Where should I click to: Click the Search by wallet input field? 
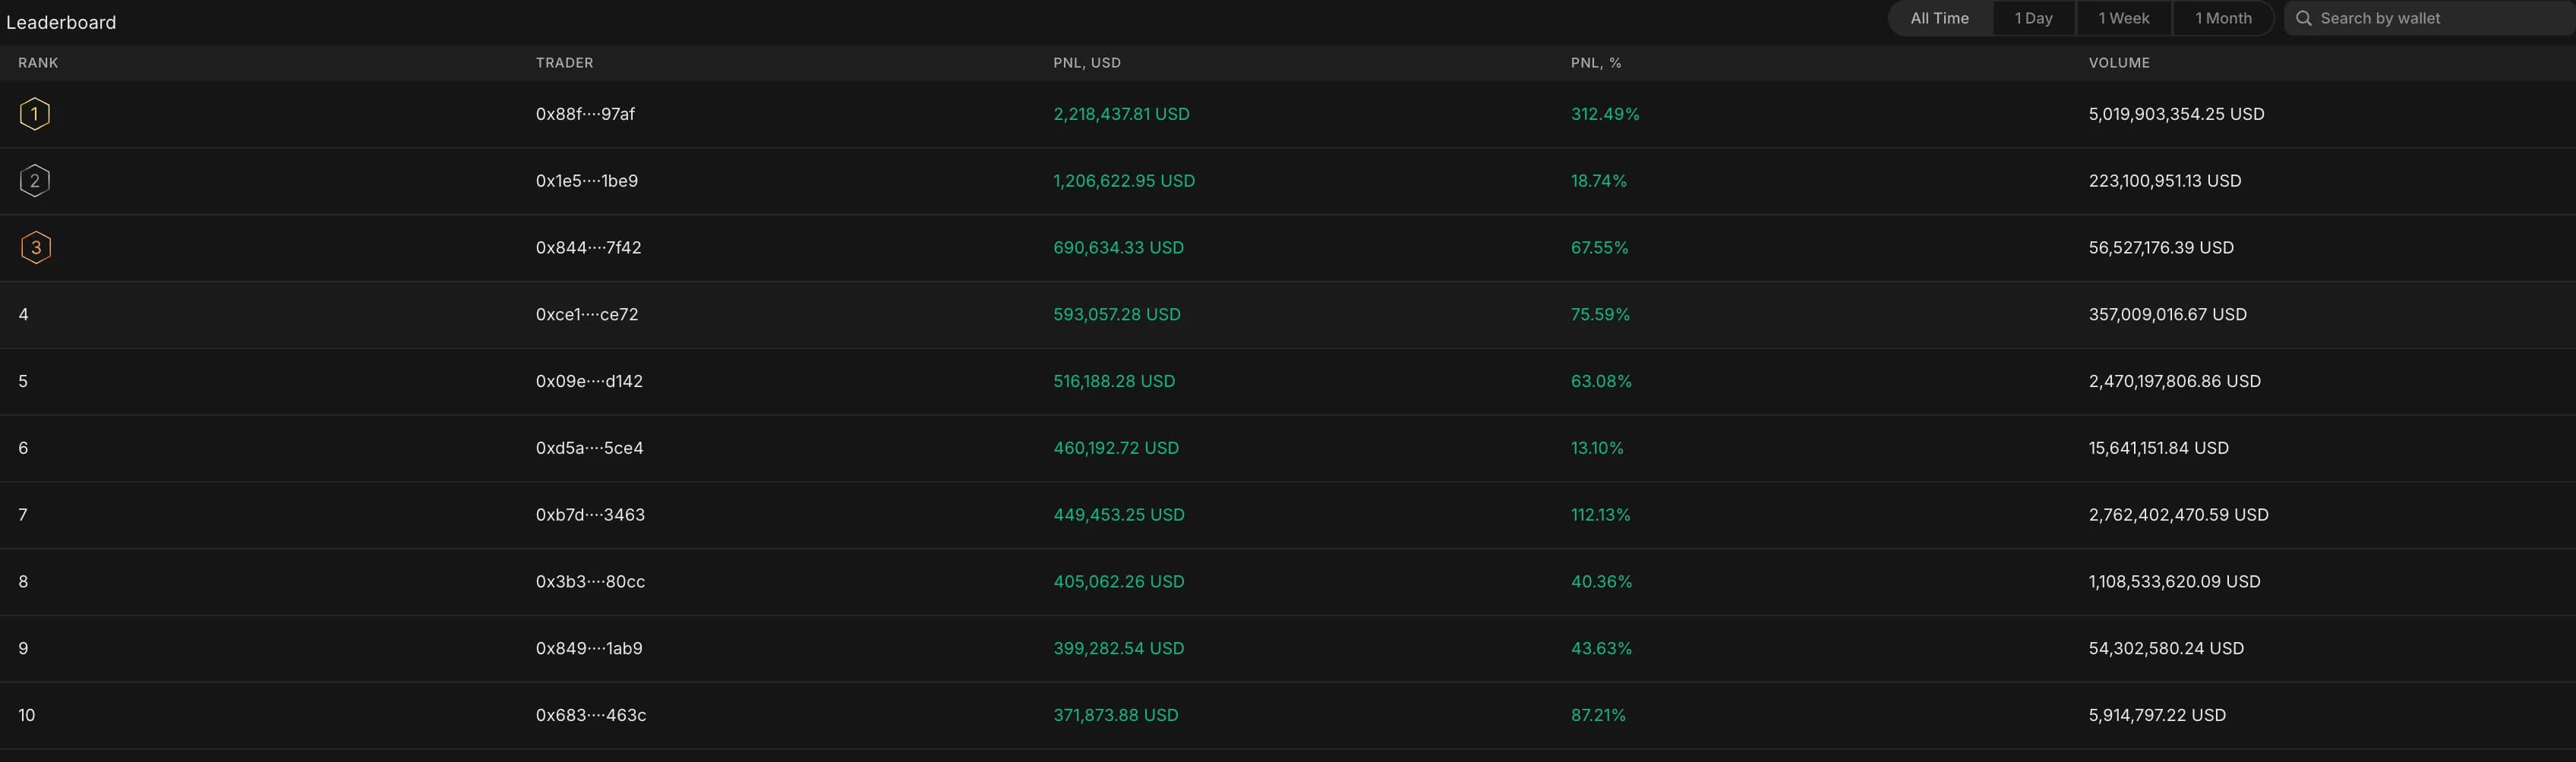(x=2420, y=18)
